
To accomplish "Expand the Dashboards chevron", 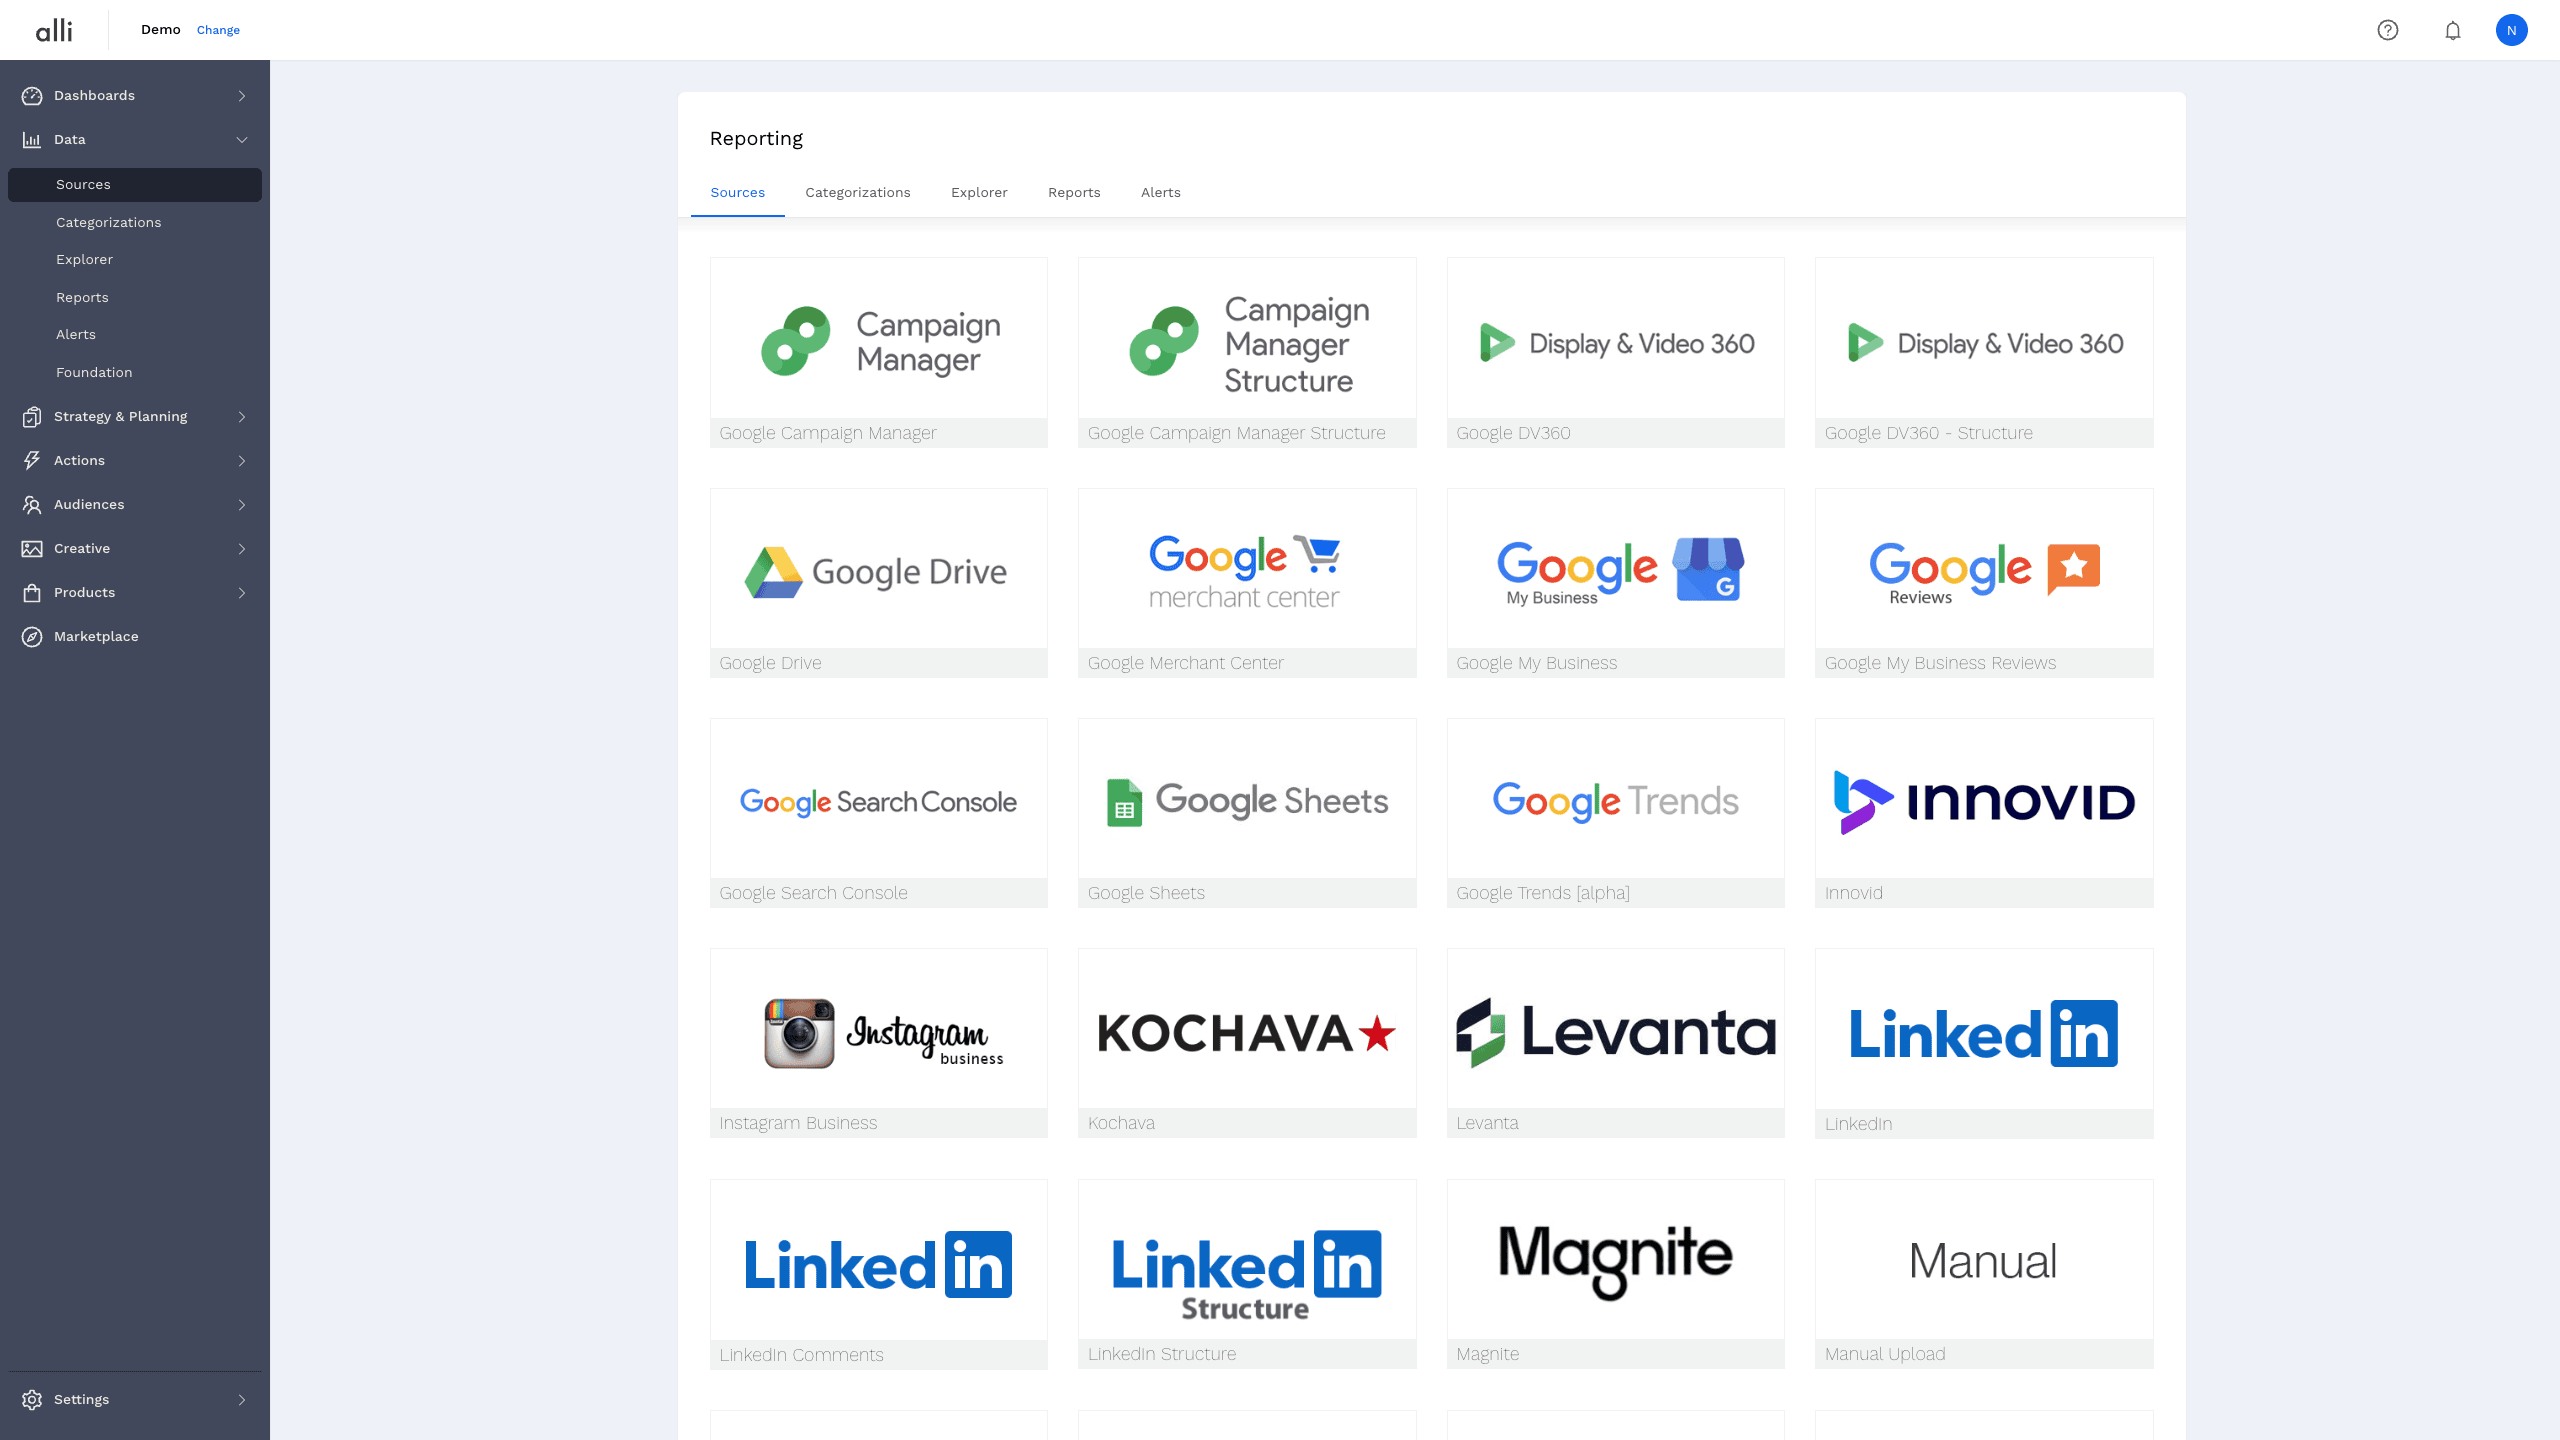I will 242,96.
